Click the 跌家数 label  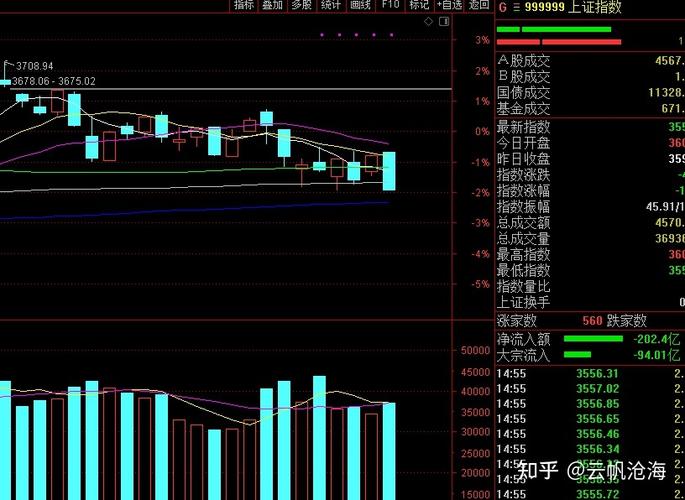(626, 321)
